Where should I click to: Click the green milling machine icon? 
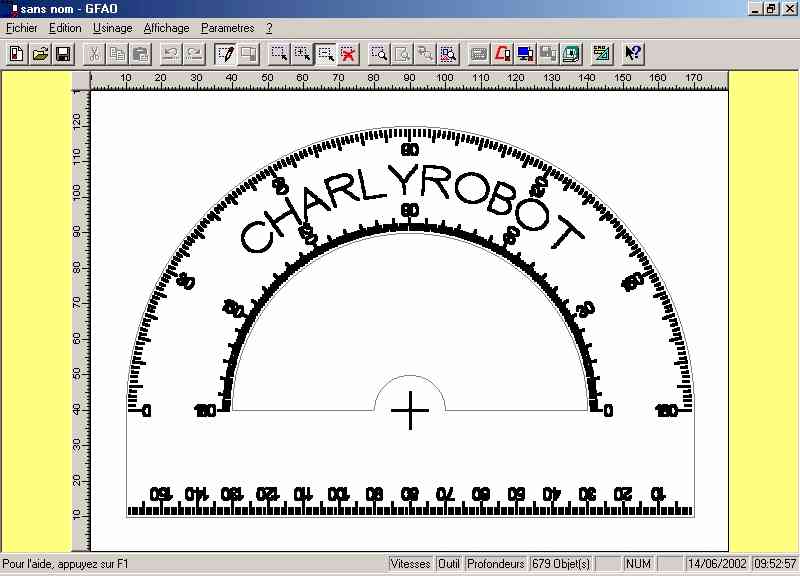(x=572, y=54)
